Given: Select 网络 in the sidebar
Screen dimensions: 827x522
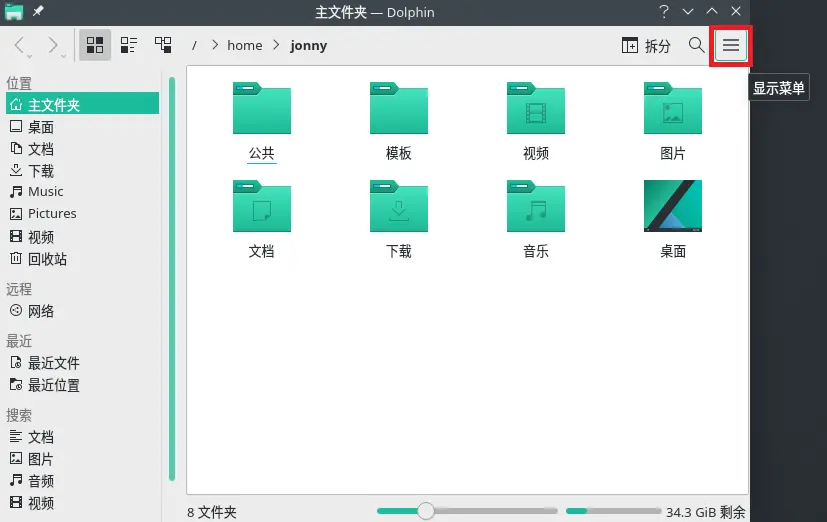Looking at the screenshot, I should coord(40,311).
